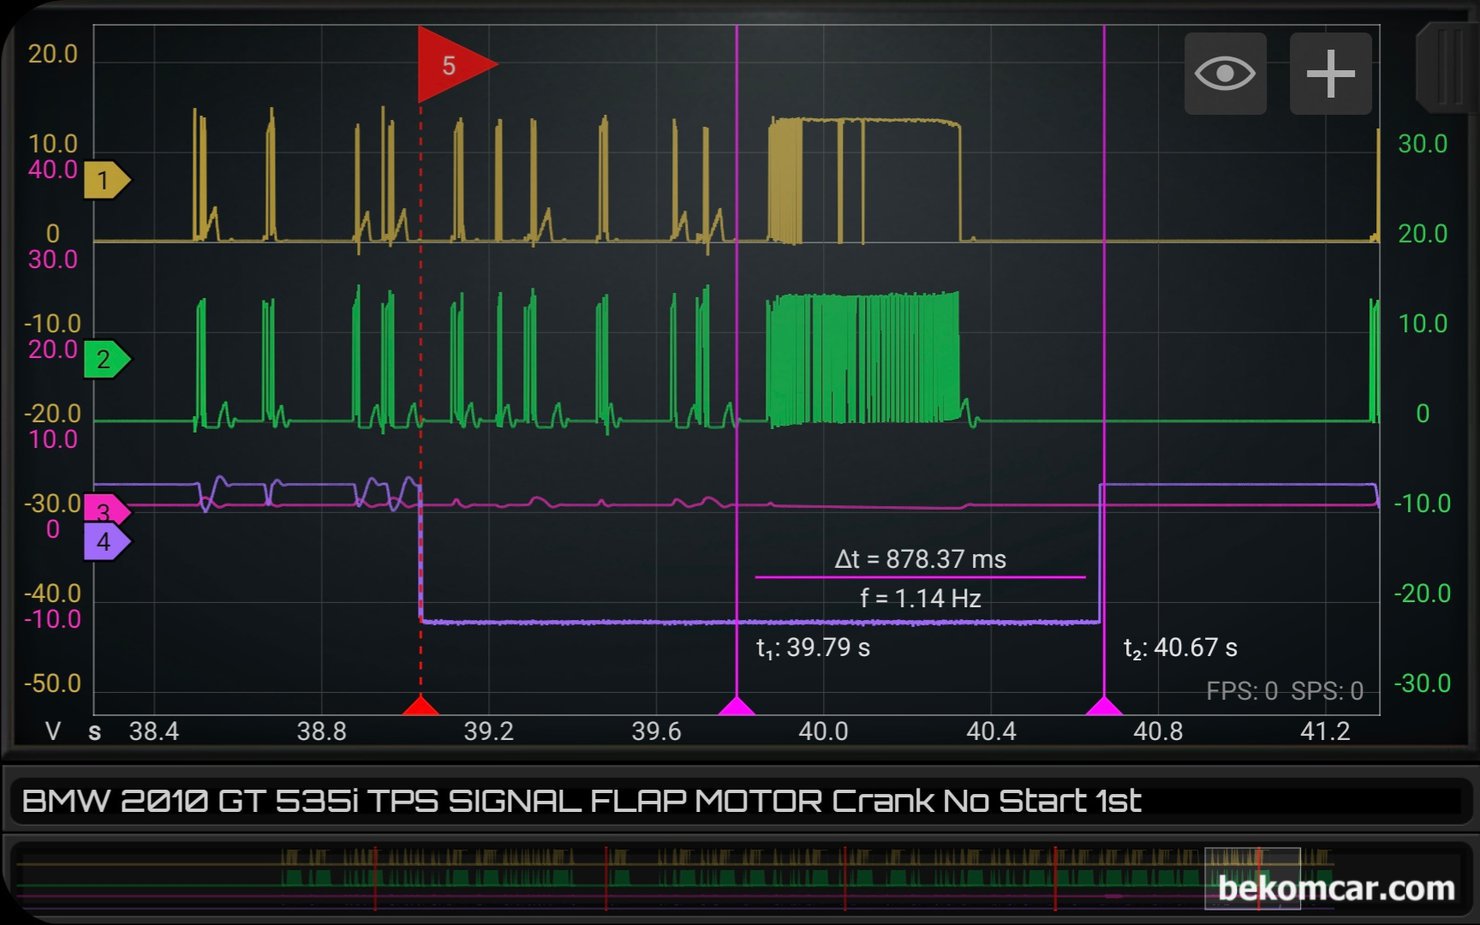
Task: Select channel 2 green label tag
Action: coord(106,359)
